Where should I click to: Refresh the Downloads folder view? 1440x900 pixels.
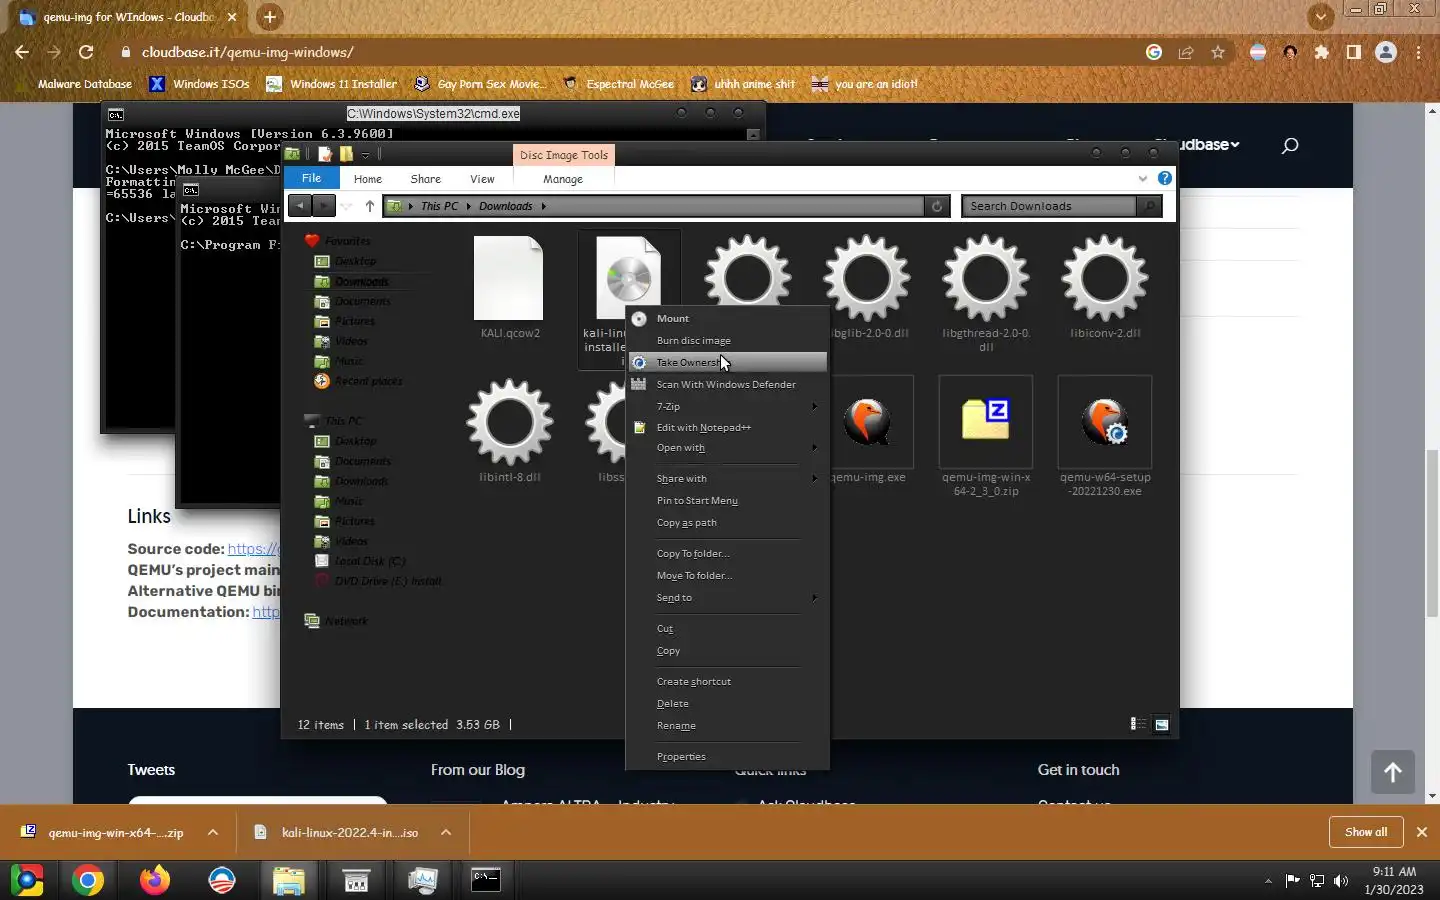(937, 206)
